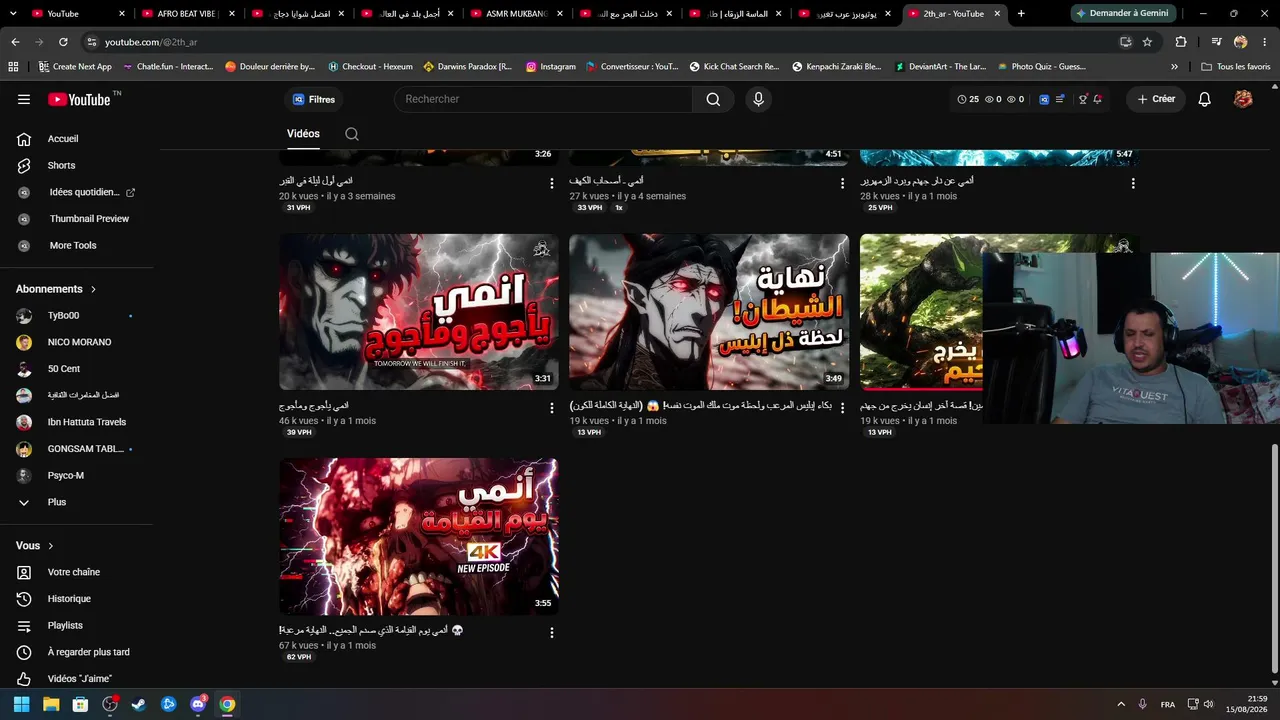
Task: Search within channel videos magnifier icon
Action: (x=352, y=134)
